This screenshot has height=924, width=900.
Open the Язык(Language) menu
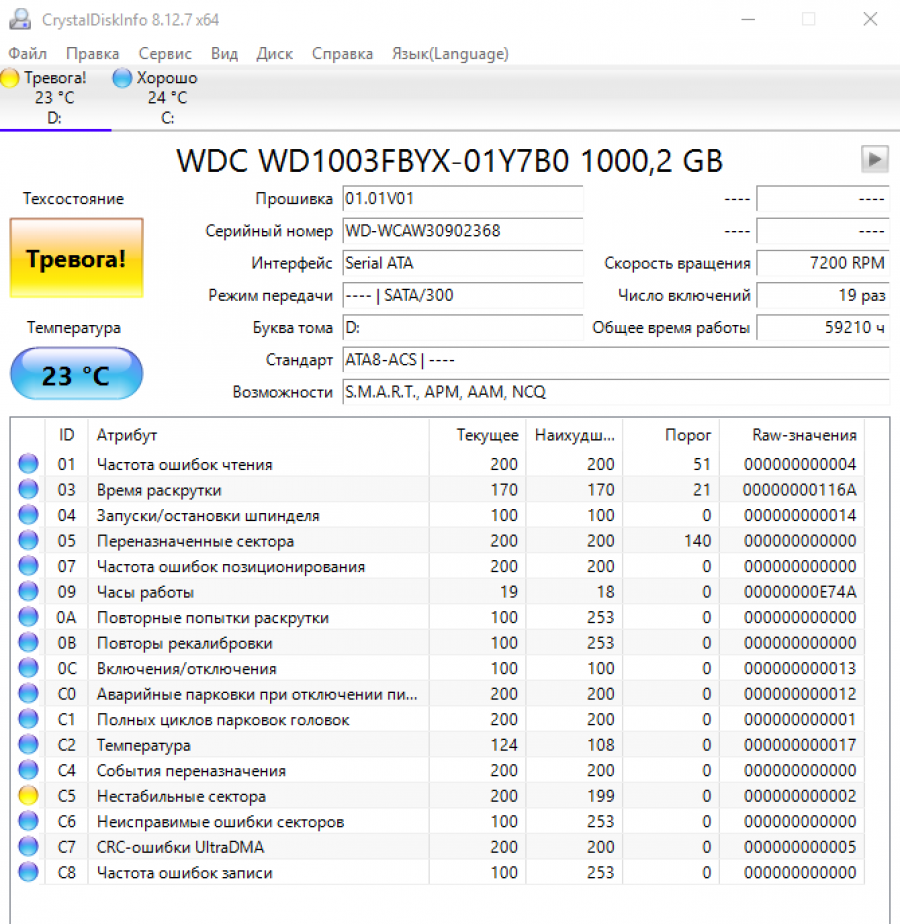(x=449, y=54)
